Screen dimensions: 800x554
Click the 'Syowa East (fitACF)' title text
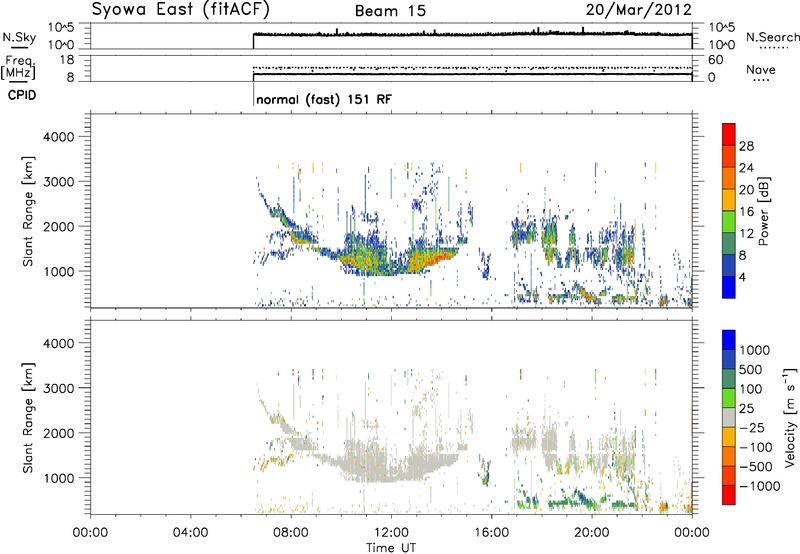(x=181, y=10)
